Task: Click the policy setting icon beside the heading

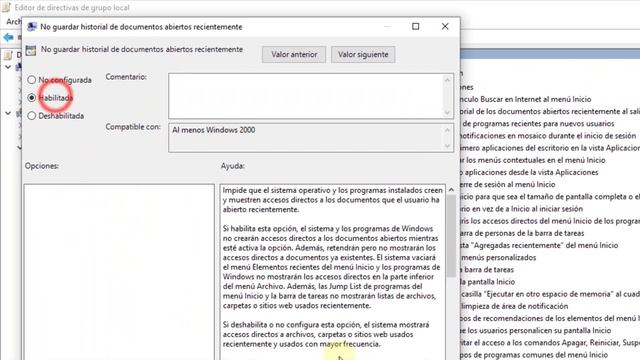Action: [31, 50]
